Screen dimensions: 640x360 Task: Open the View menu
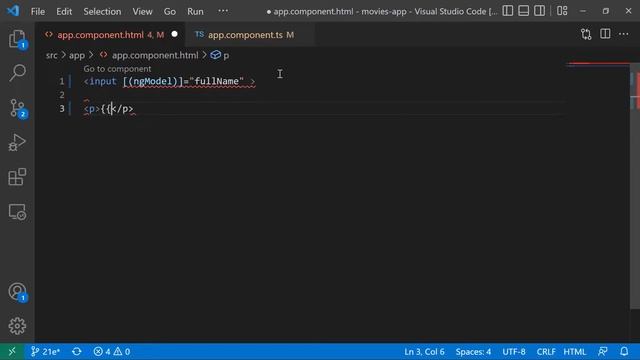tap(142, 11)
